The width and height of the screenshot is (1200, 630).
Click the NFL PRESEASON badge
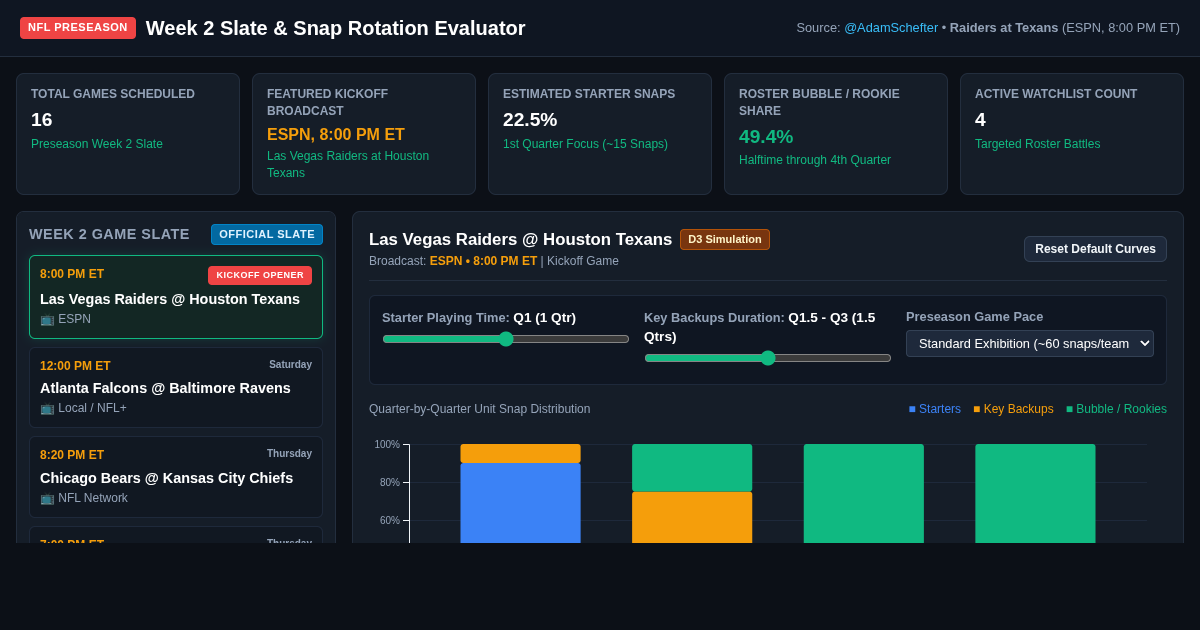pyautogui.click(x=78, y=28)
